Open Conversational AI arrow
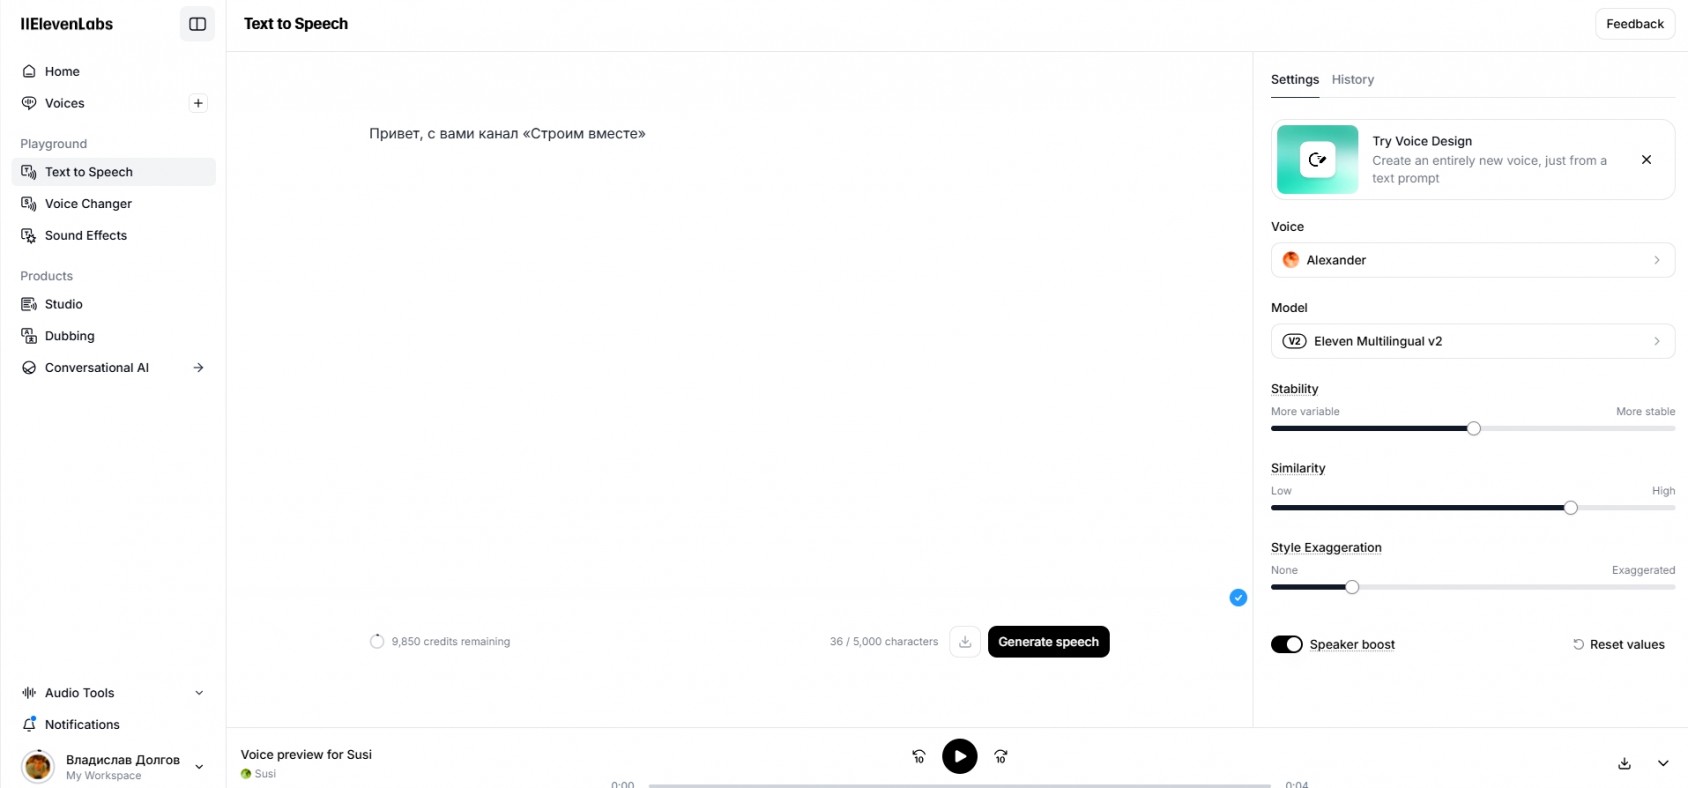Image resolution: width=1688 pixels, height=788 pixels. click(198, 368)
